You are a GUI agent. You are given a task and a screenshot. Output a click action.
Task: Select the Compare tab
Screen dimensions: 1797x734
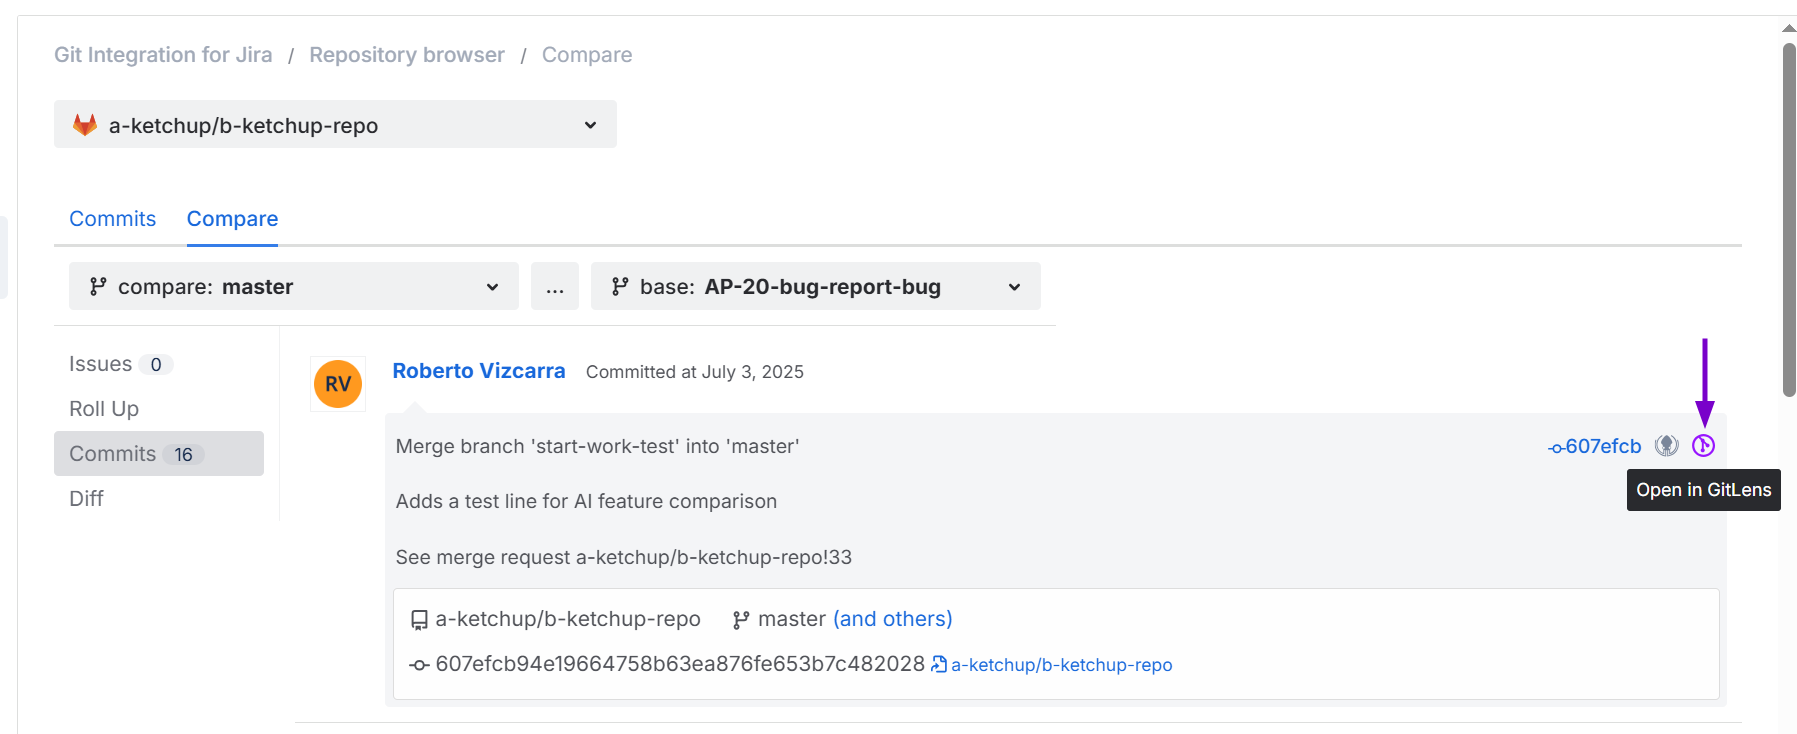(x=232, y=219)
